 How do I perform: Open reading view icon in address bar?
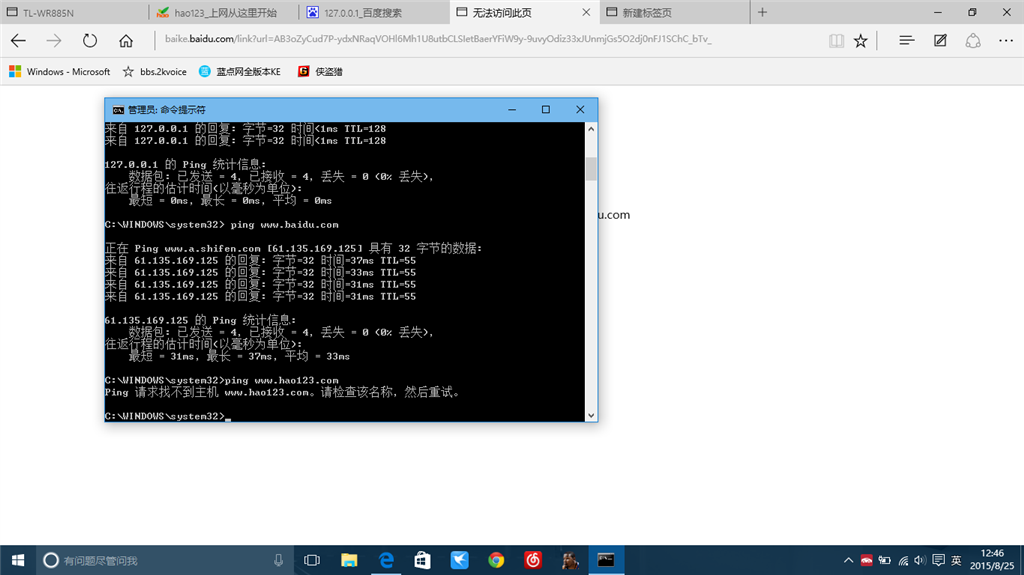click(836, 41)
